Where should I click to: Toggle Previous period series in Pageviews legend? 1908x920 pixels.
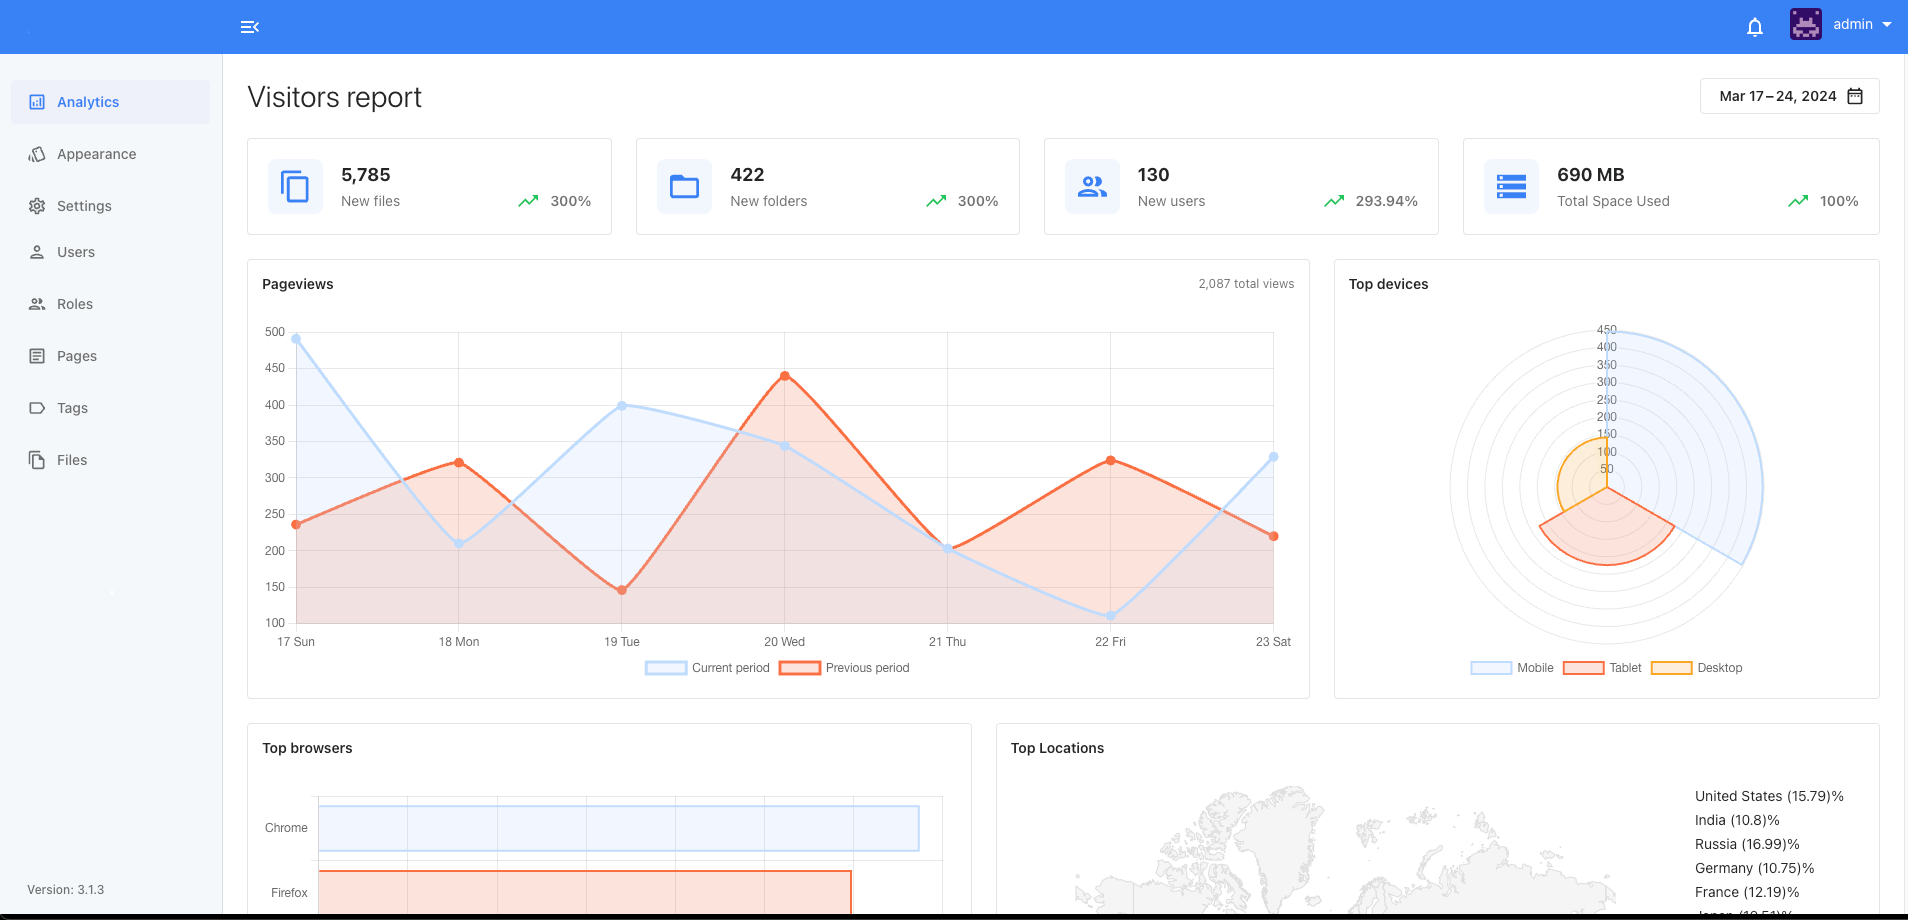pos(845,668)
